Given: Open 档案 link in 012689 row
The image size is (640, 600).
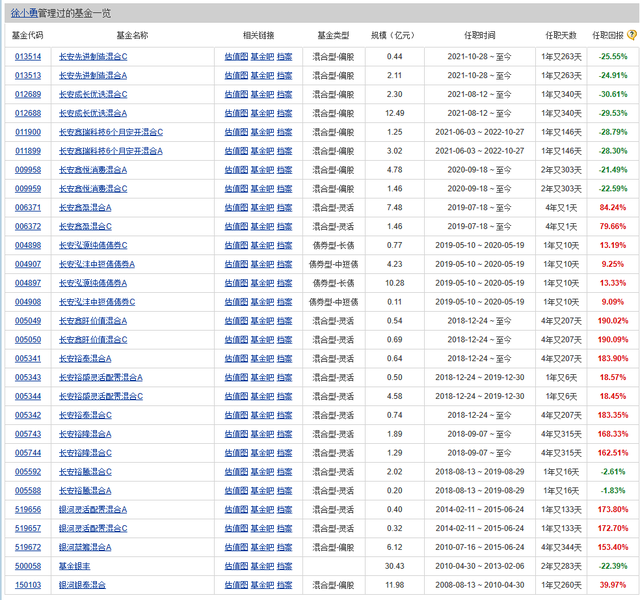Looking at the screenshot, I should tap(284, 94).
